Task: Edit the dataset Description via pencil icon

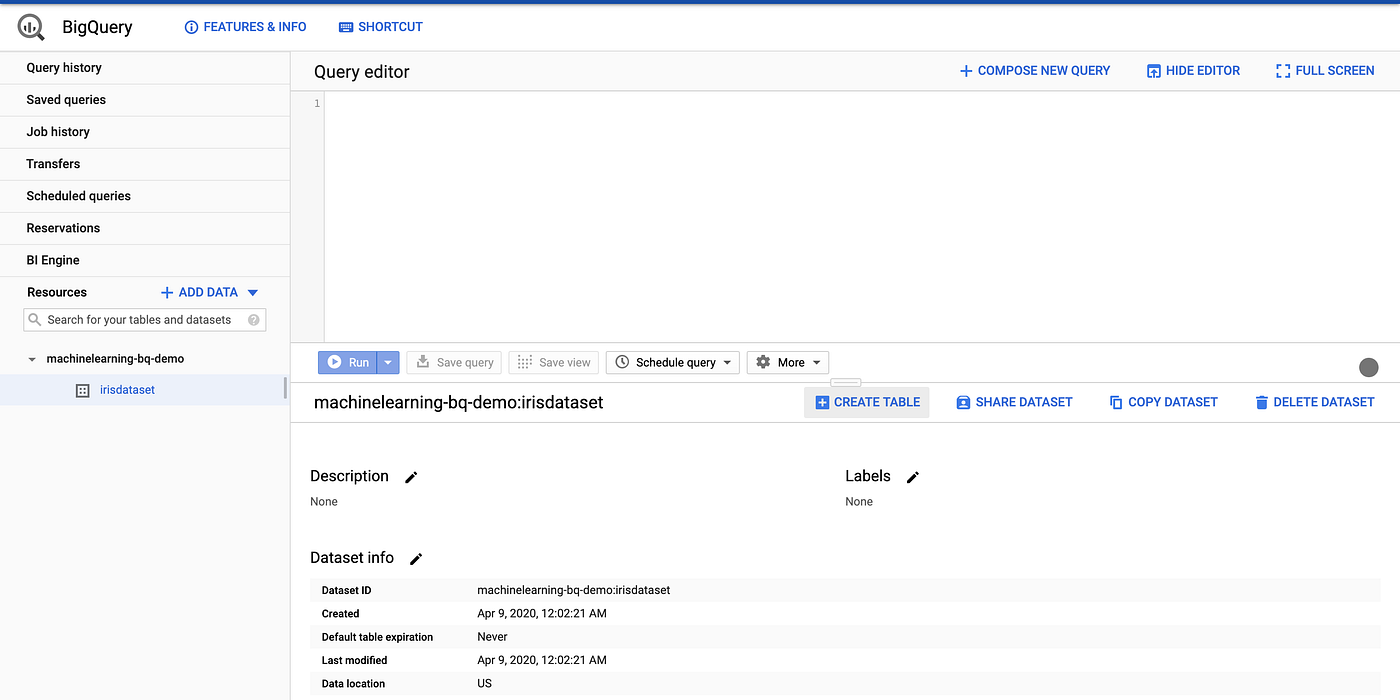Action: 410,477
